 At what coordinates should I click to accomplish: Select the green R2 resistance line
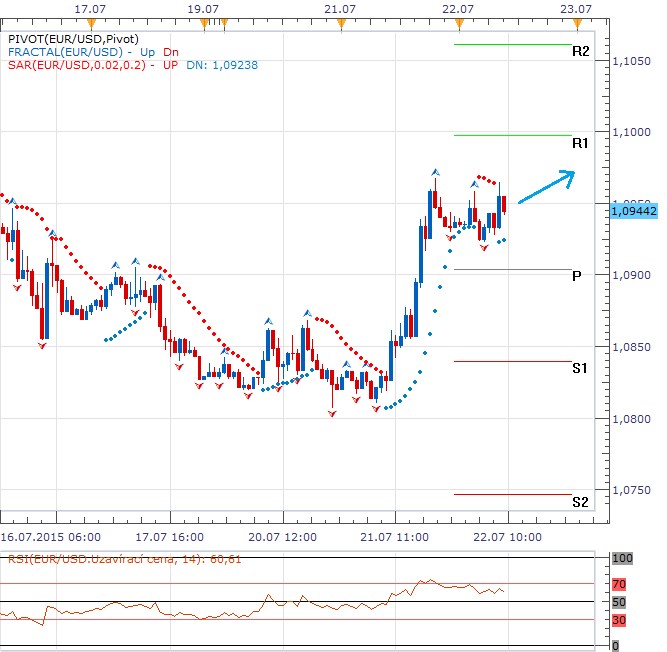pyautogui.click(x=510, y=44)
